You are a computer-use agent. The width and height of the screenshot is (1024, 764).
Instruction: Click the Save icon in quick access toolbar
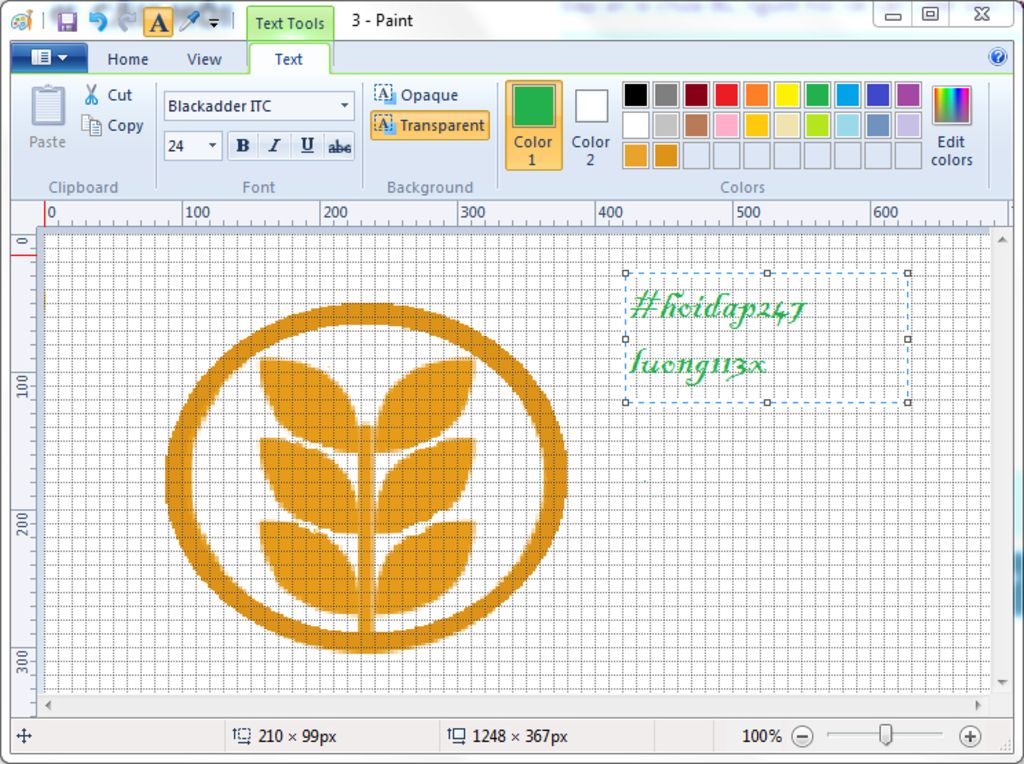(x=67, y=22)
